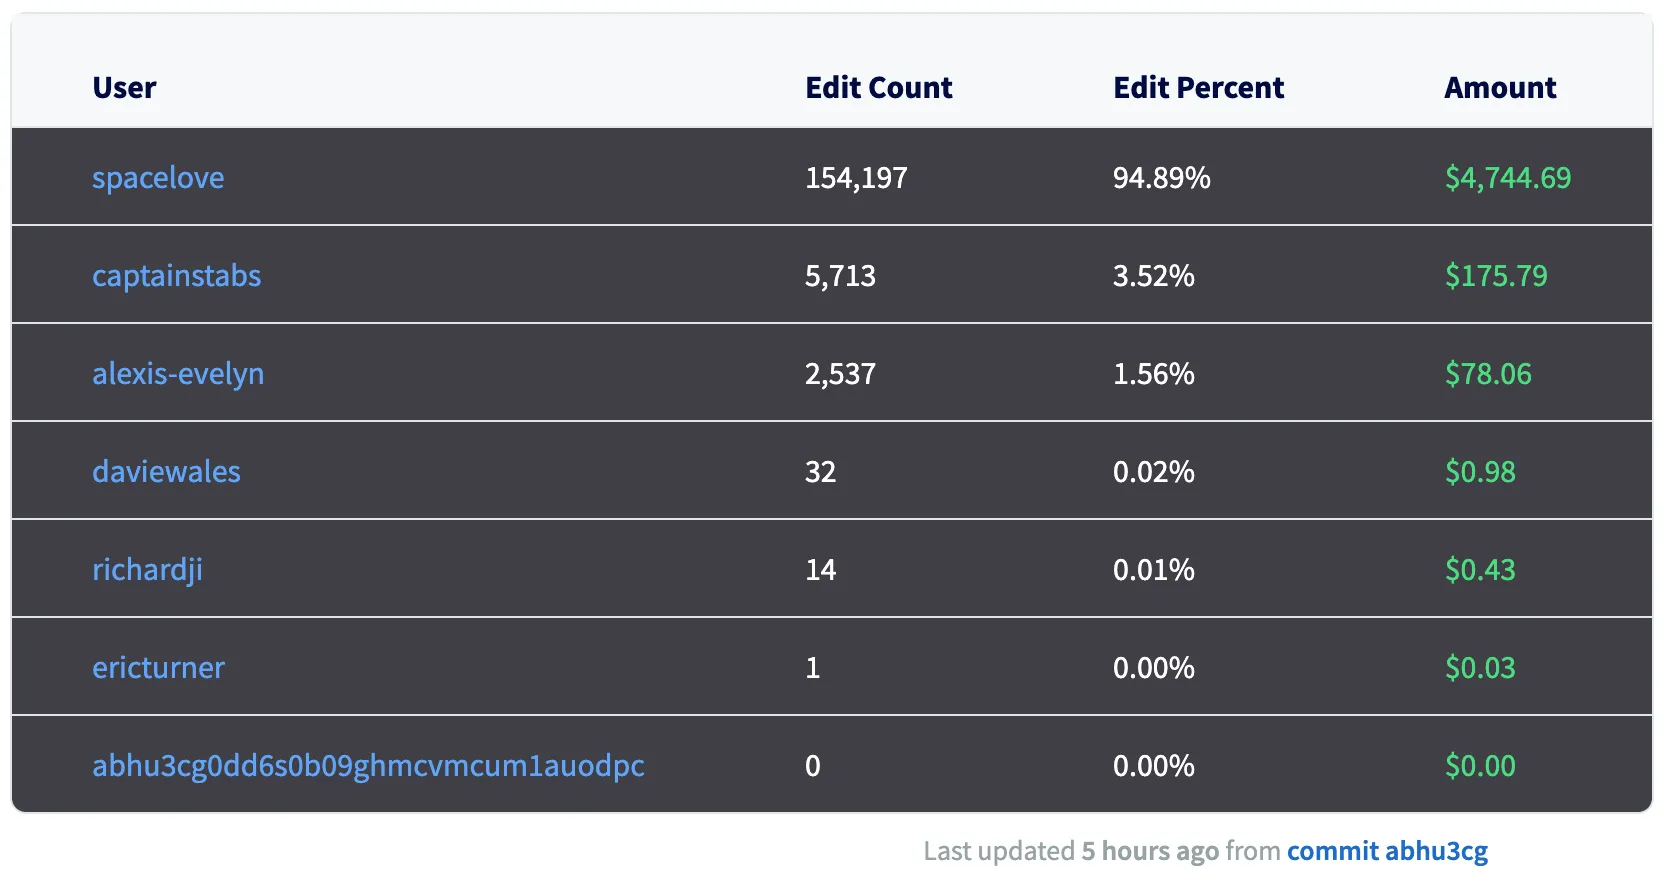Click the 0.02% edit percent value
This screenshot has height=882, width=1664.
coord(1153,472)
